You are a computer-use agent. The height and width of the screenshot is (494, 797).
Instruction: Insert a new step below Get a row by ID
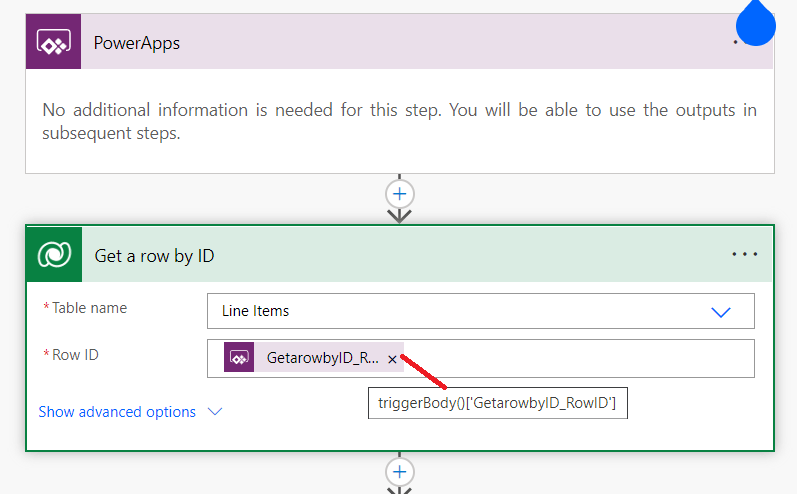[400, 471]
